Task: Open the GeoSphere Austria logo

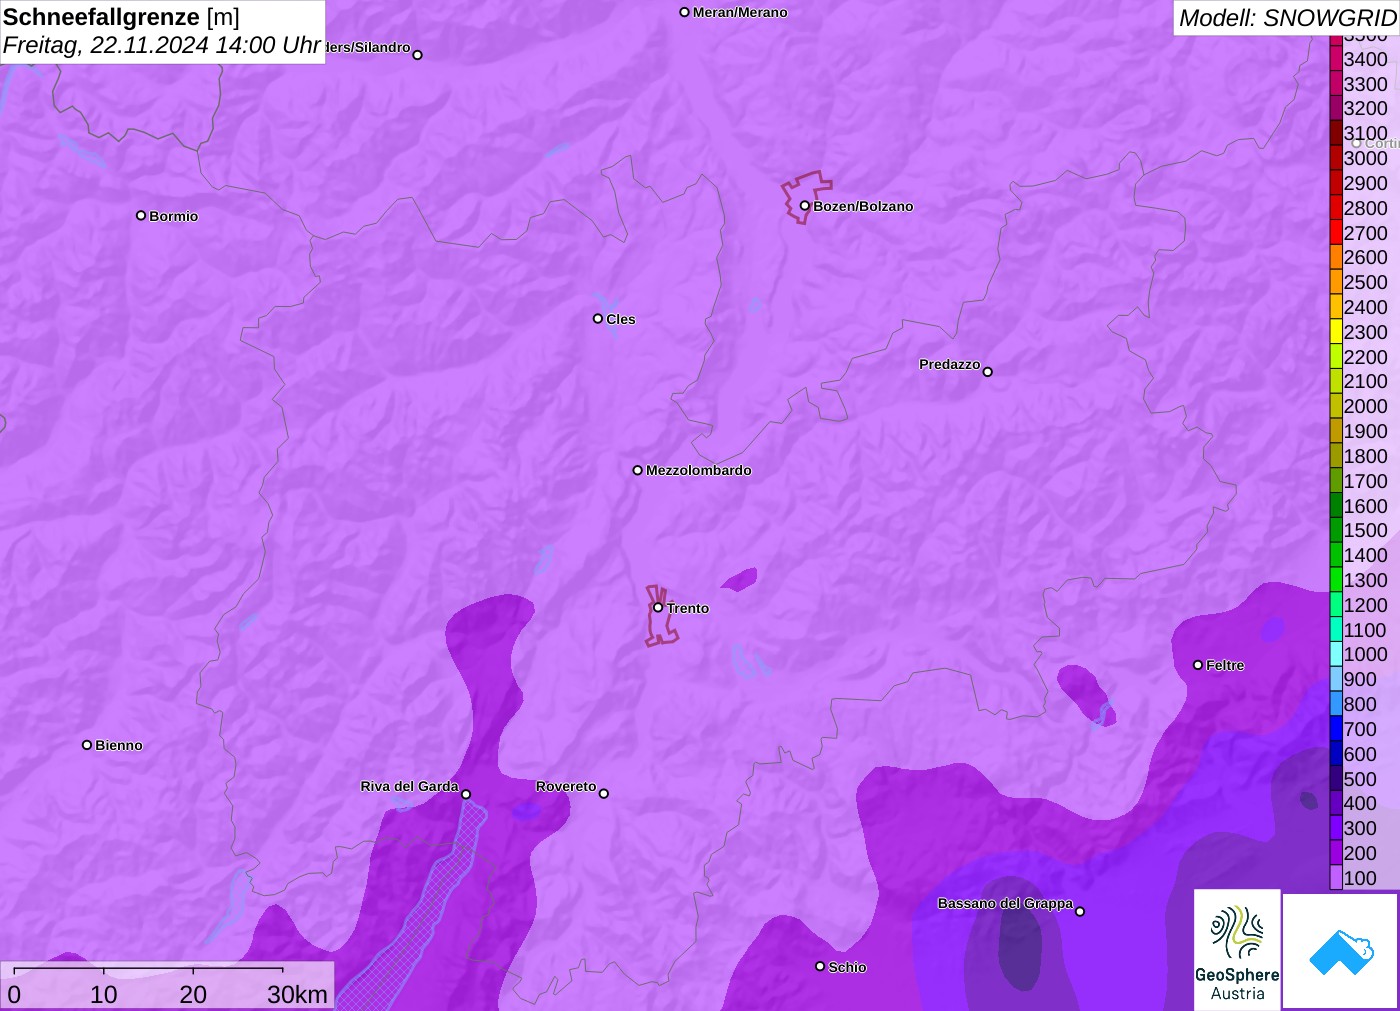Action: (x=1237, y=950)
